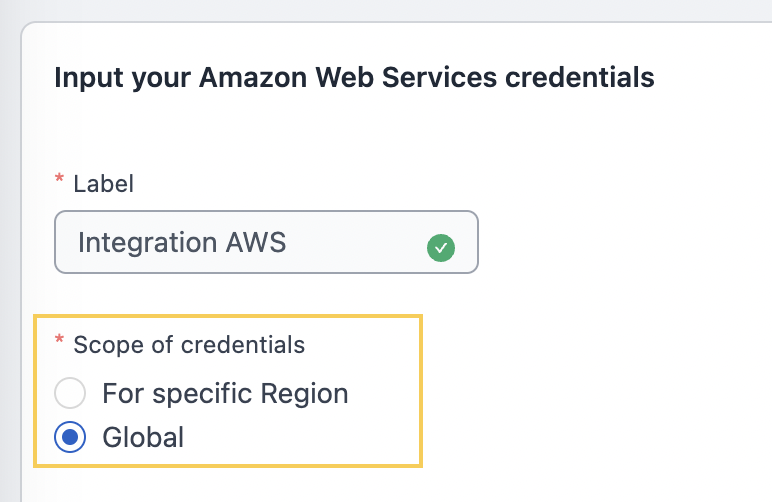Viewport: 772px width, 502px height.
Task: Click empty space inside the Label field
Action: pos(354,242)
